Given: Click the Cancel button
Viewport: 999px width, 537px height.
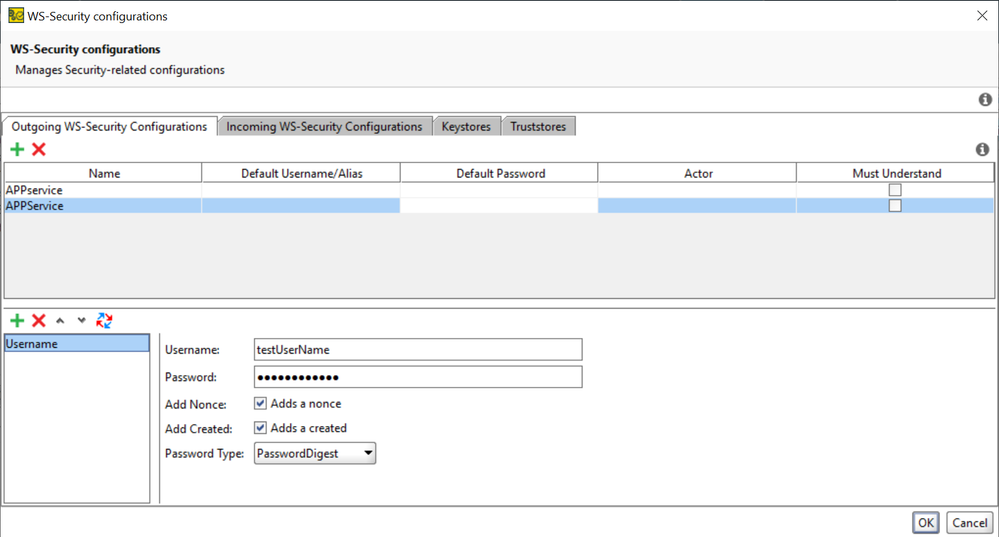Looking at the screenshot, I should coord(969,522).
